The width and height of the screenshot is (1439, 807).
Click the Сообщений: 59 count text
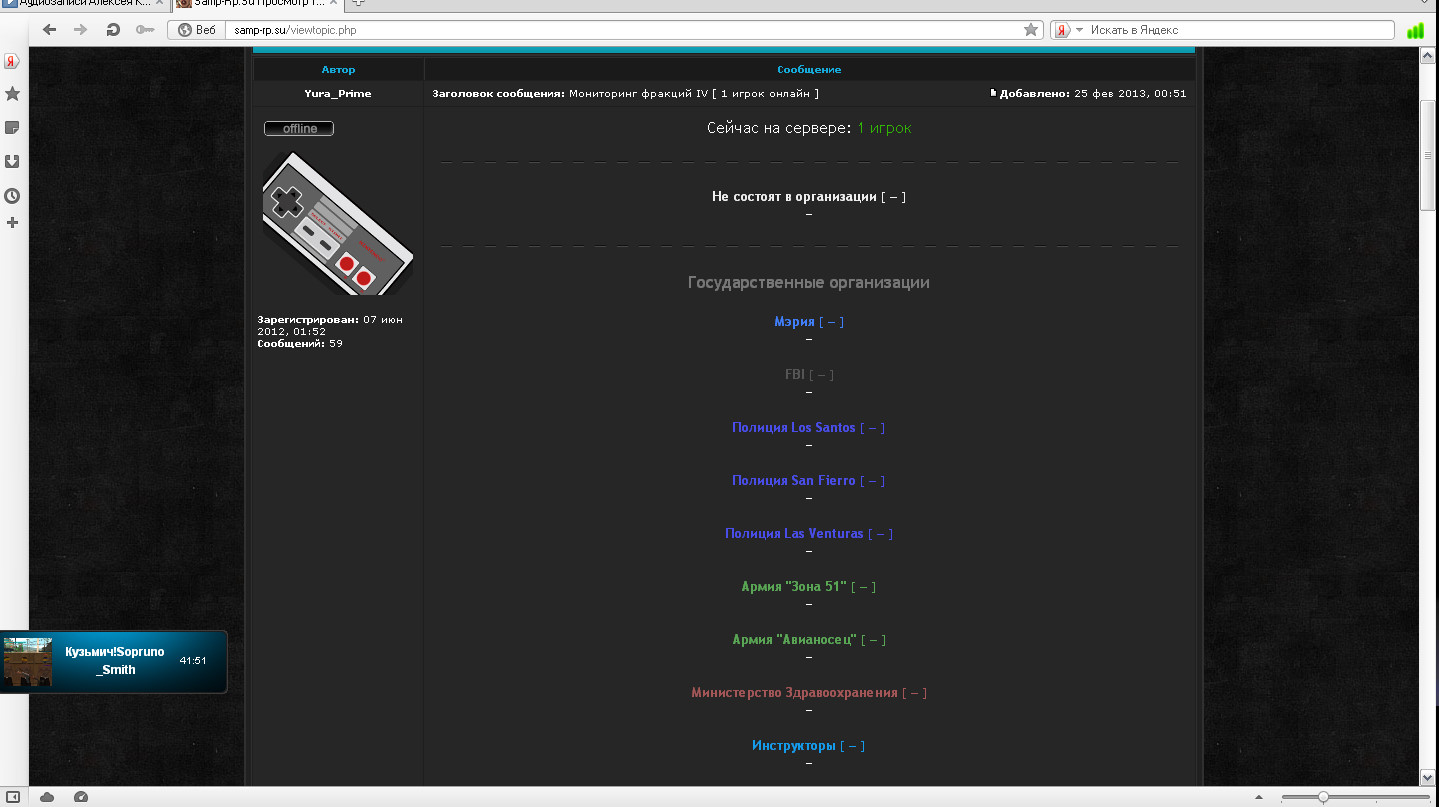pyautogui.click(x=300, y=344)
